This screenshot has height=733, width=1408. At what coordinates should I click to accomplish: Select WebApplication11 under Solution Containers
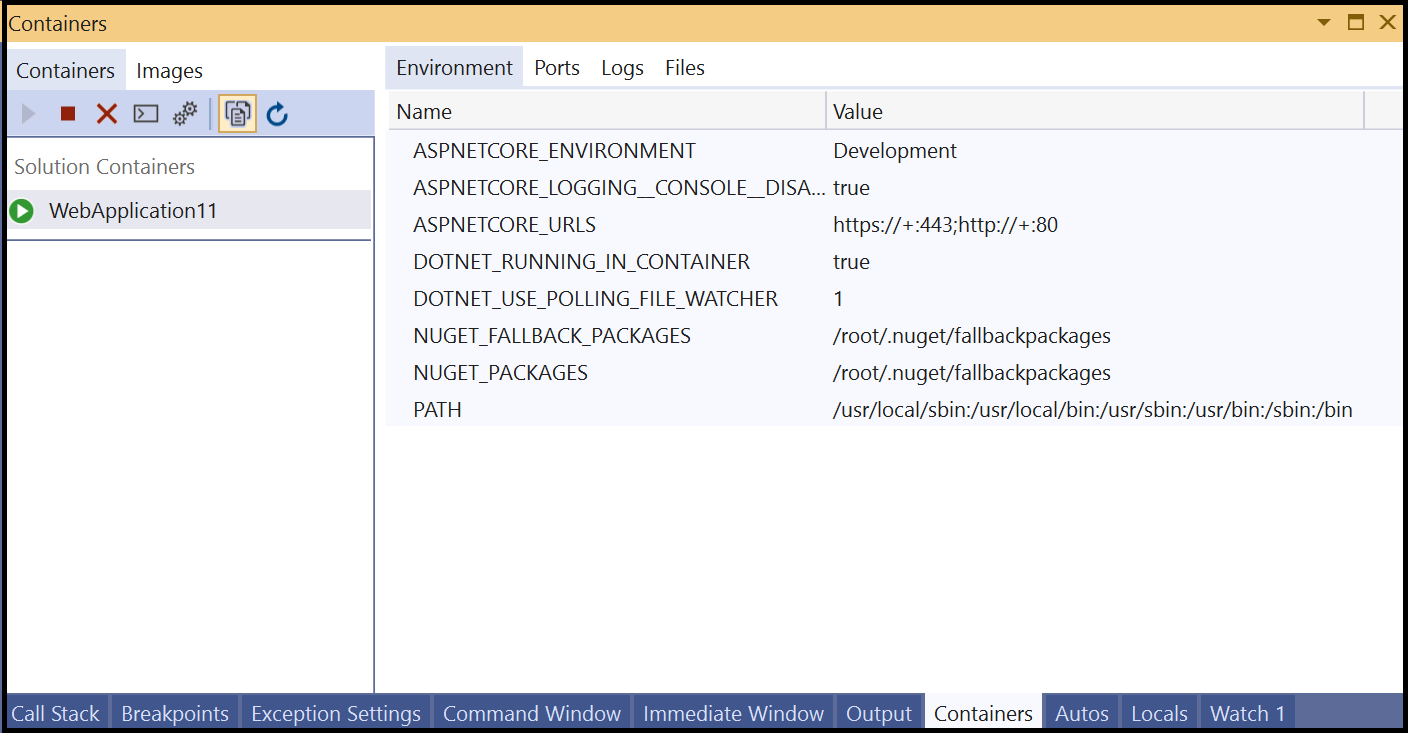click(x=134, y=210)
